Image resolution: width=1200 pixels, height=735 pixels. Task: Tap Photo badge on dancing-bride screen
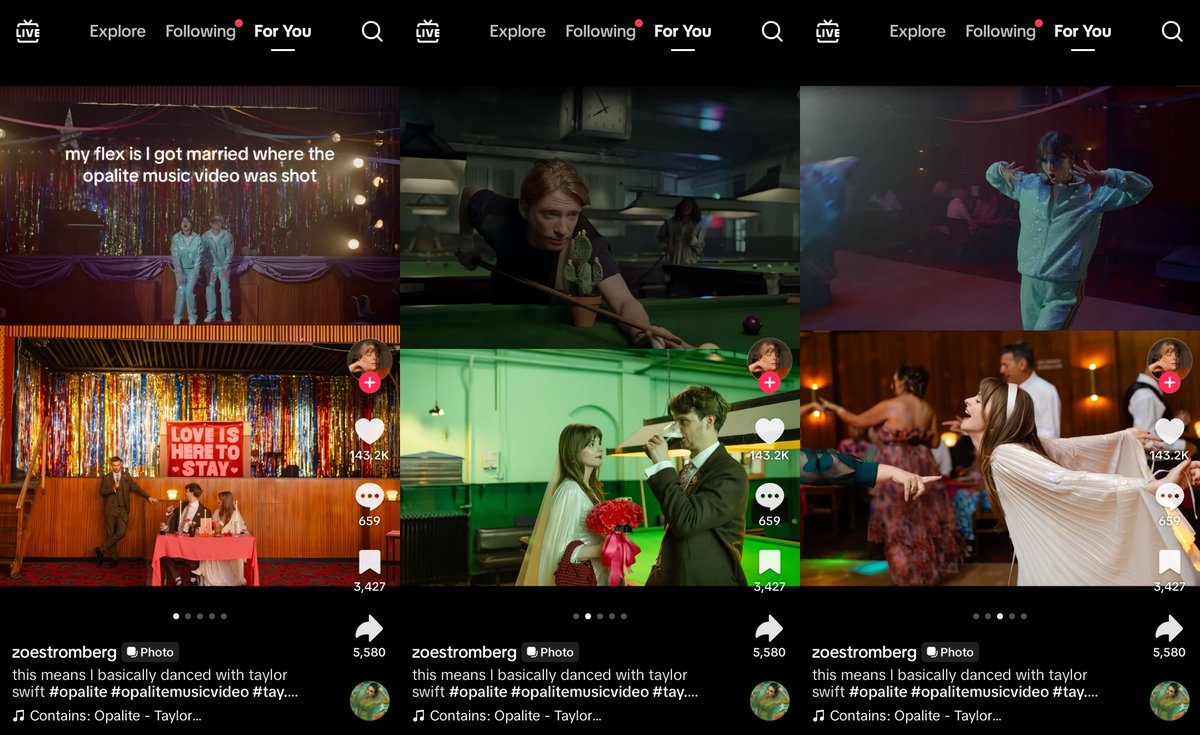click(x=950, y=652)
